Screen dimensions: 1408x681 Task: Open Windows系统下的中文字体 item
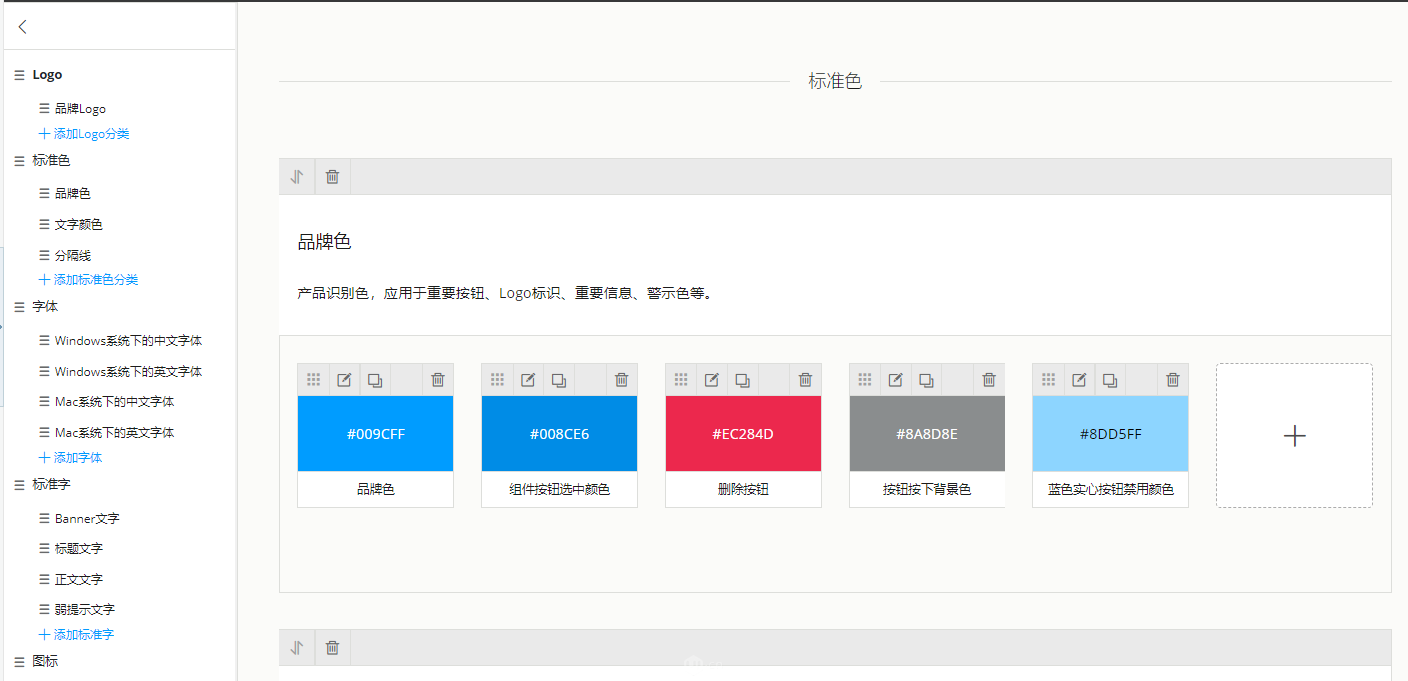(x=128, y=341)
